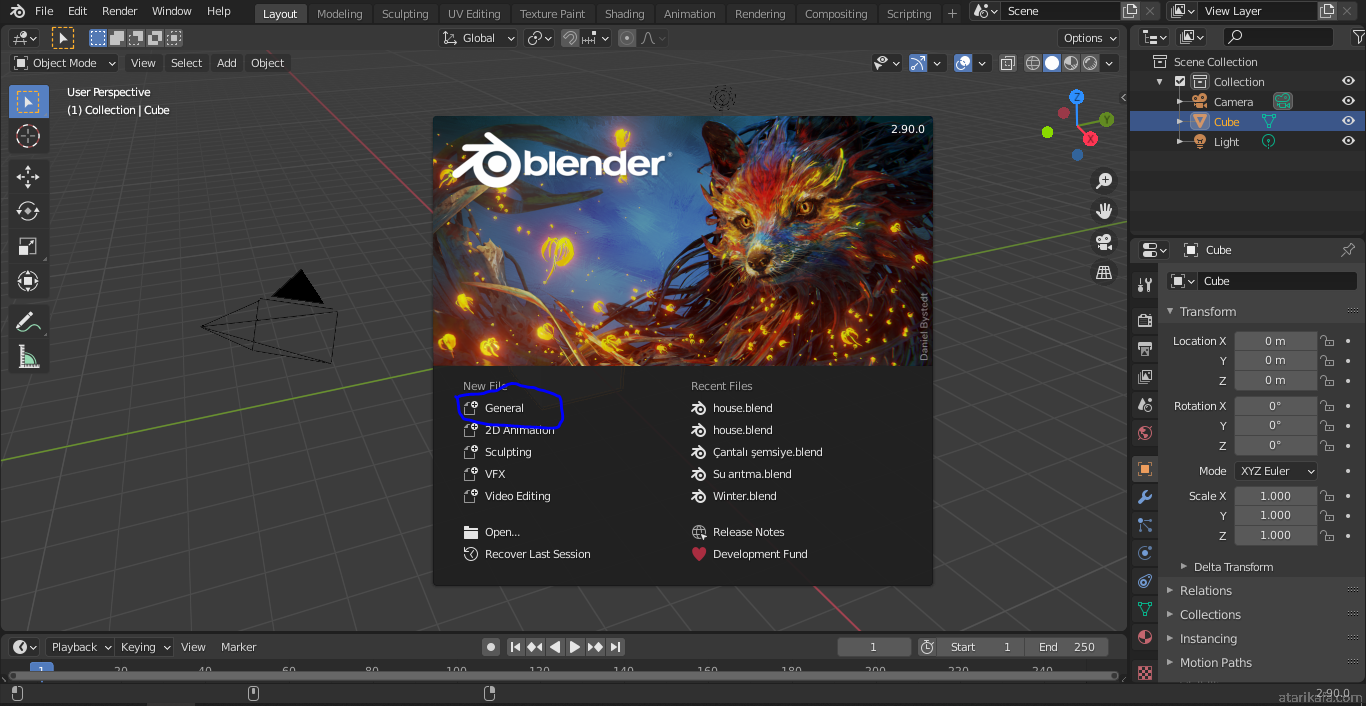
Task: Expand the Collections panel
Action: [1210, 615]
